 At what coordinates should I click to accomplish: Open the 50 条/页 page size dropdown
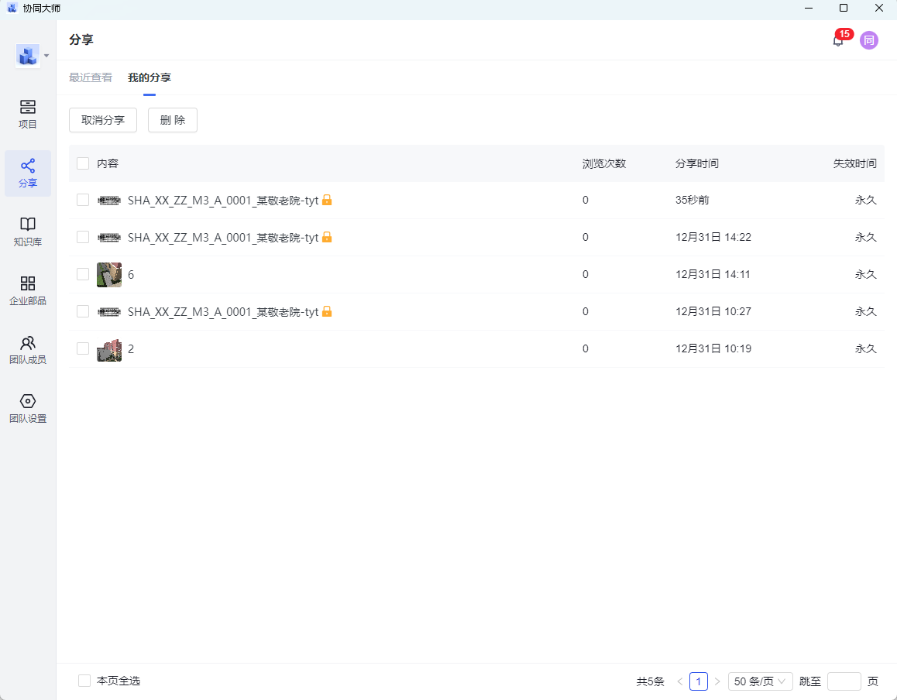(760, 681)
